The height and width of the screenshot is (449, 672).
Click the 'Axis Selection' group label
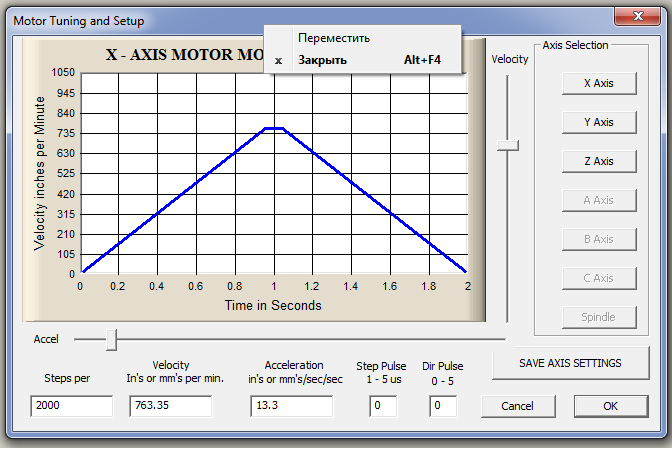(575, 45)
